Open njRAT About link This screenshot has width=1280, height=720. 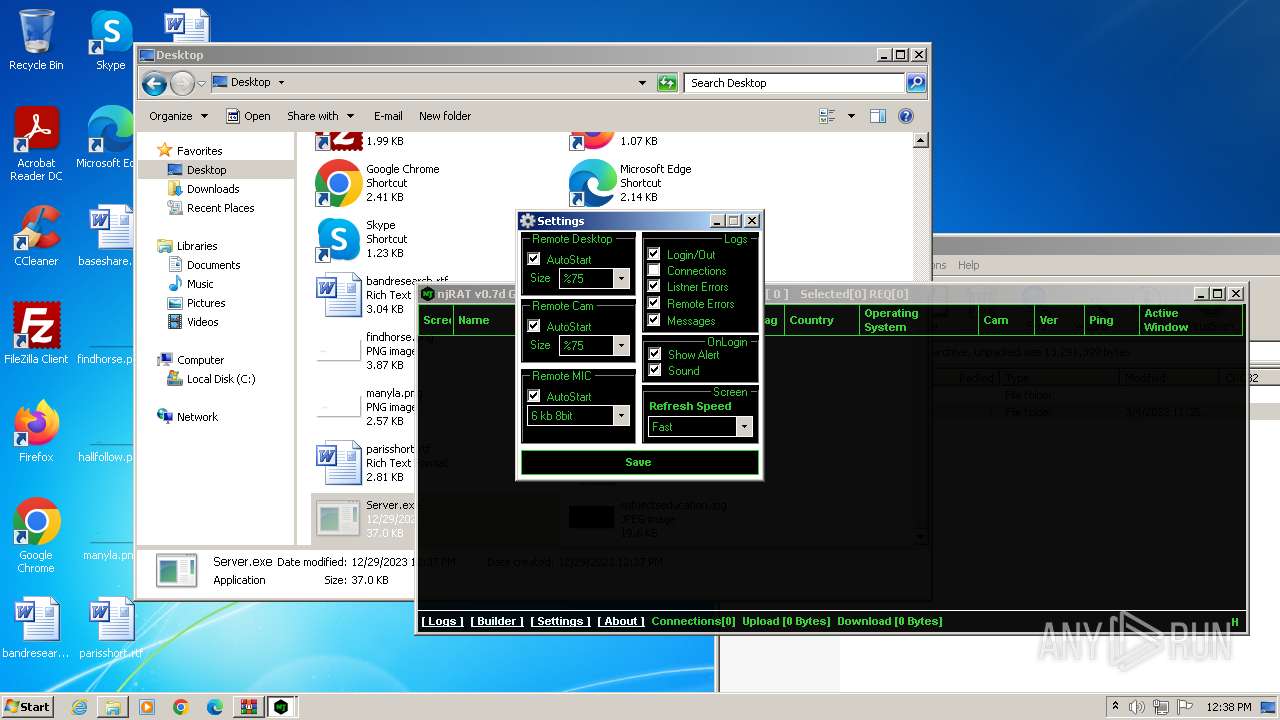point(621,621)
